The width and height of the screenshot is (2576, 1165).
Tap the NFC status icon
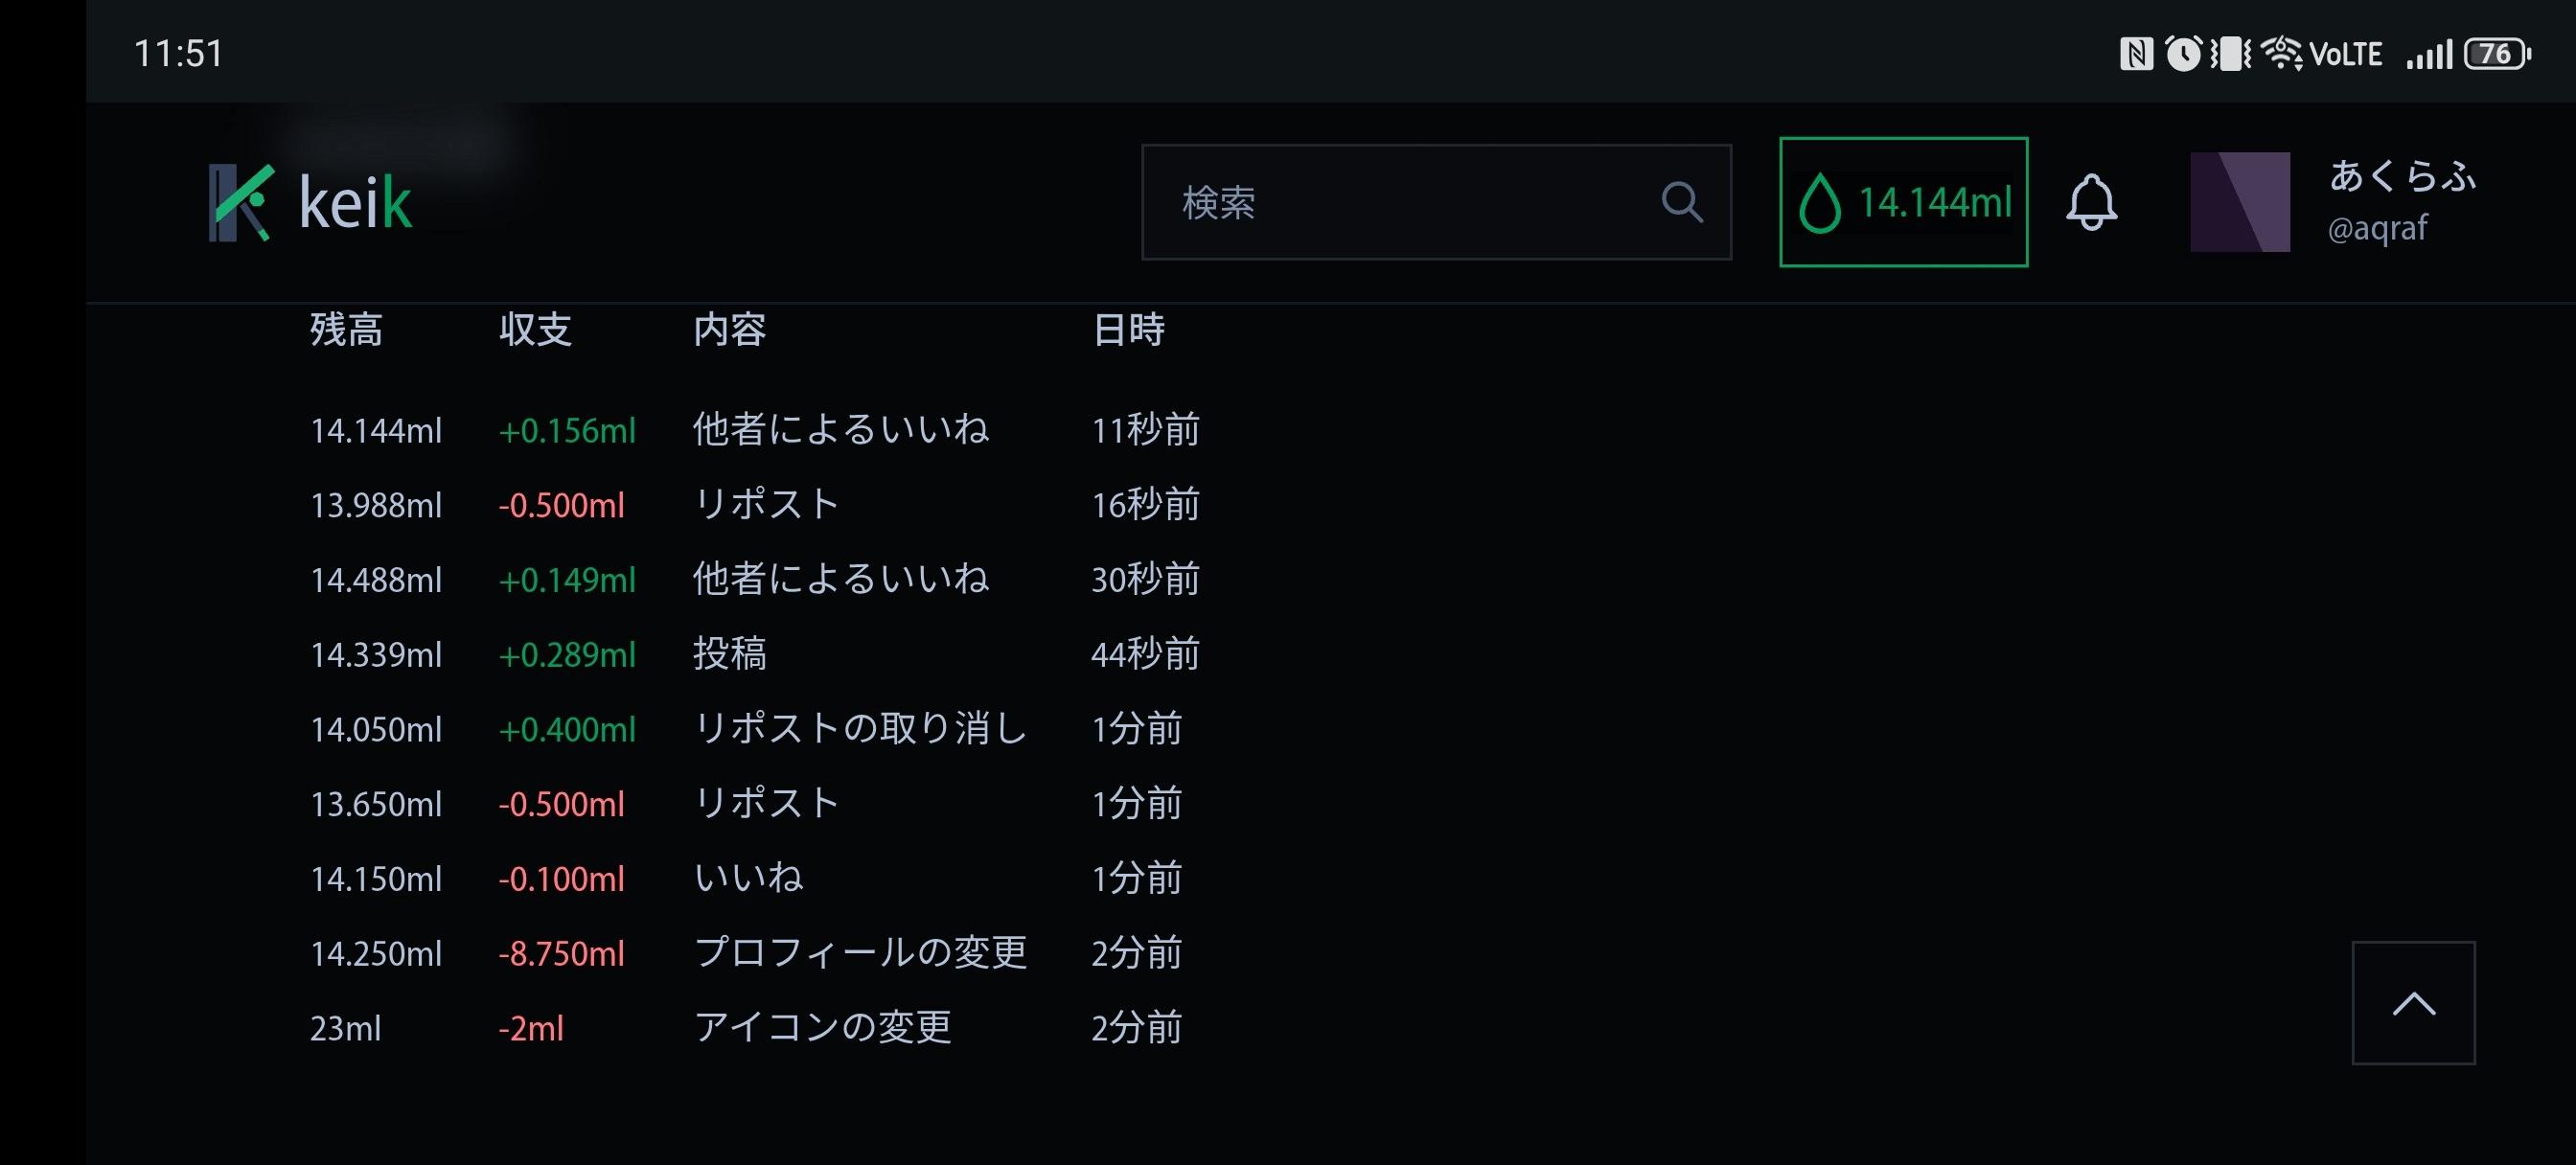coord(2136,54)
